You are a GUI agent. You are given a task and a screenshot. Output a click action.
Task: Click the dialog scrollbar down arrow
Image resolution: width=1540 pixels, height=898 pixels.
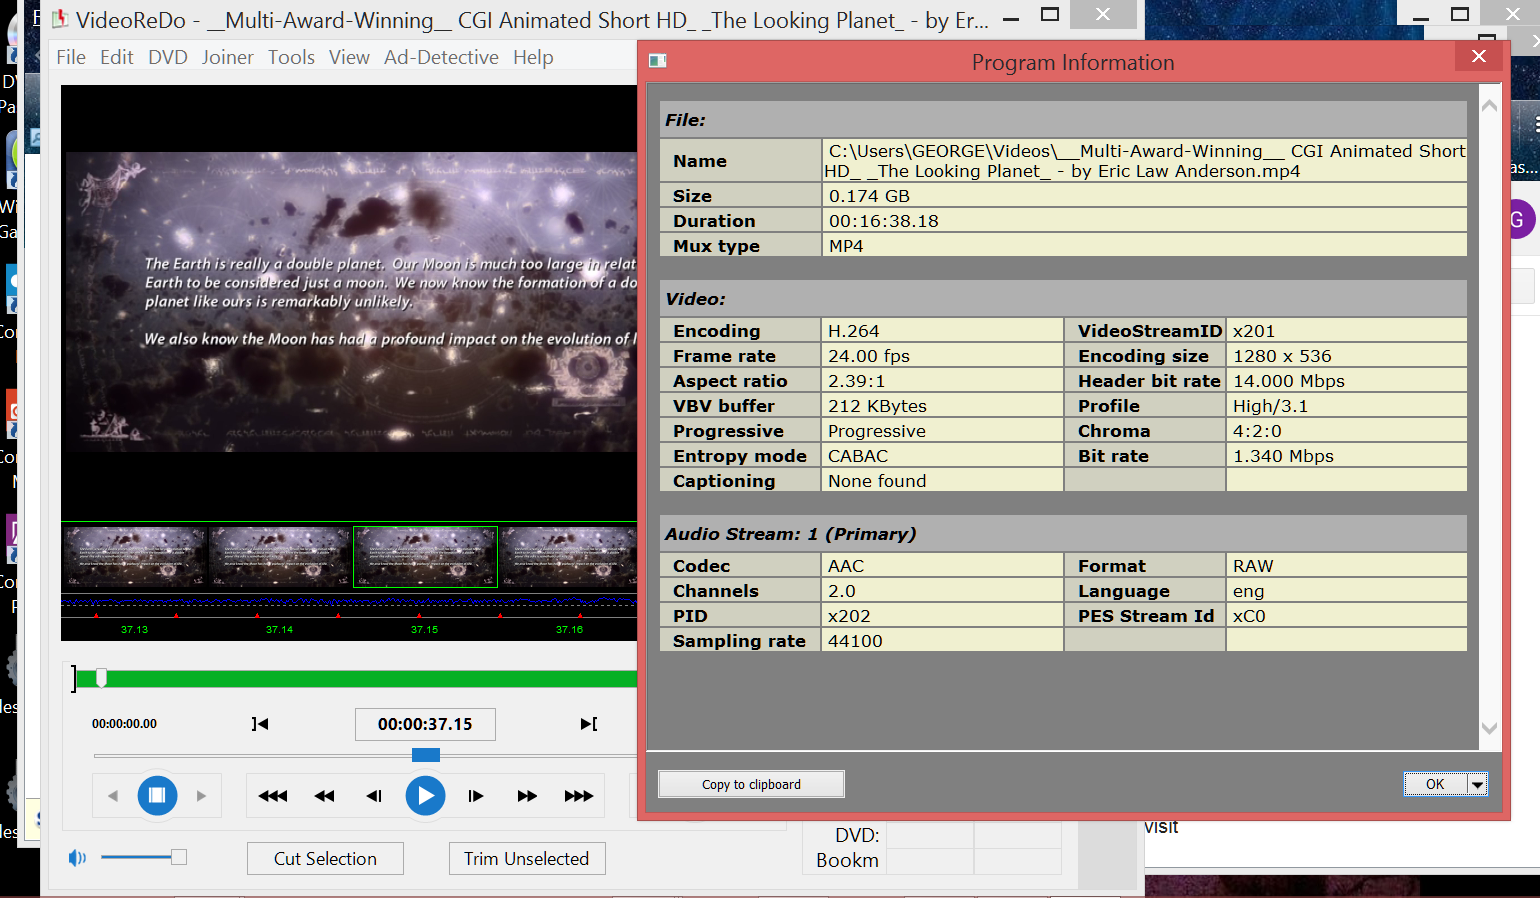click(1489, 728)
